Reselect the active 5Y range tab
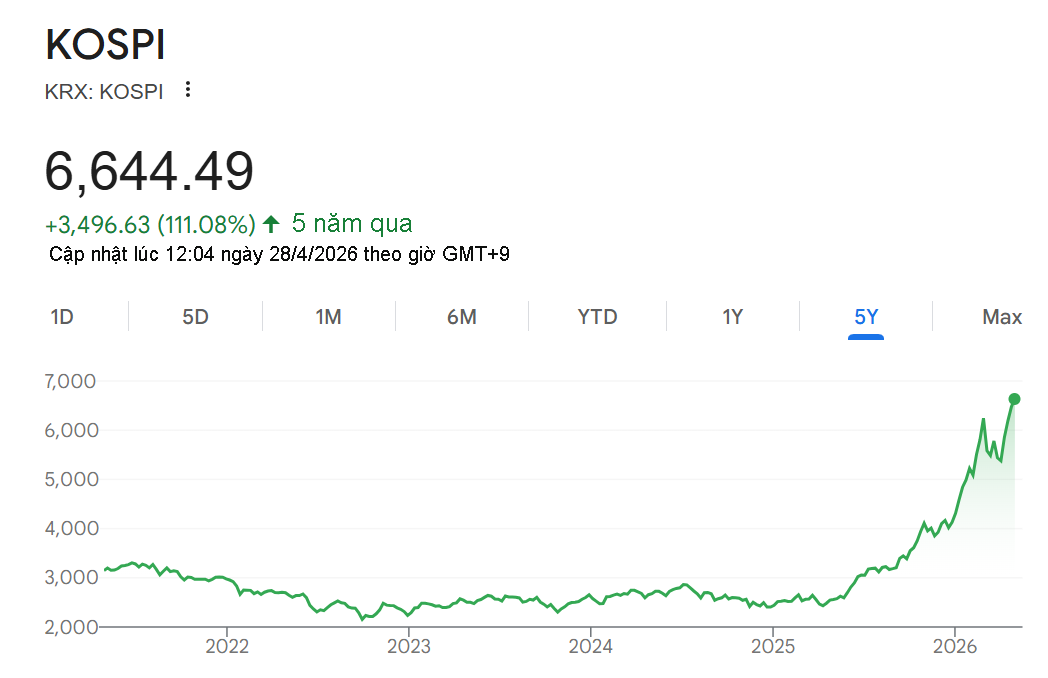 click(x=866, y=316)
